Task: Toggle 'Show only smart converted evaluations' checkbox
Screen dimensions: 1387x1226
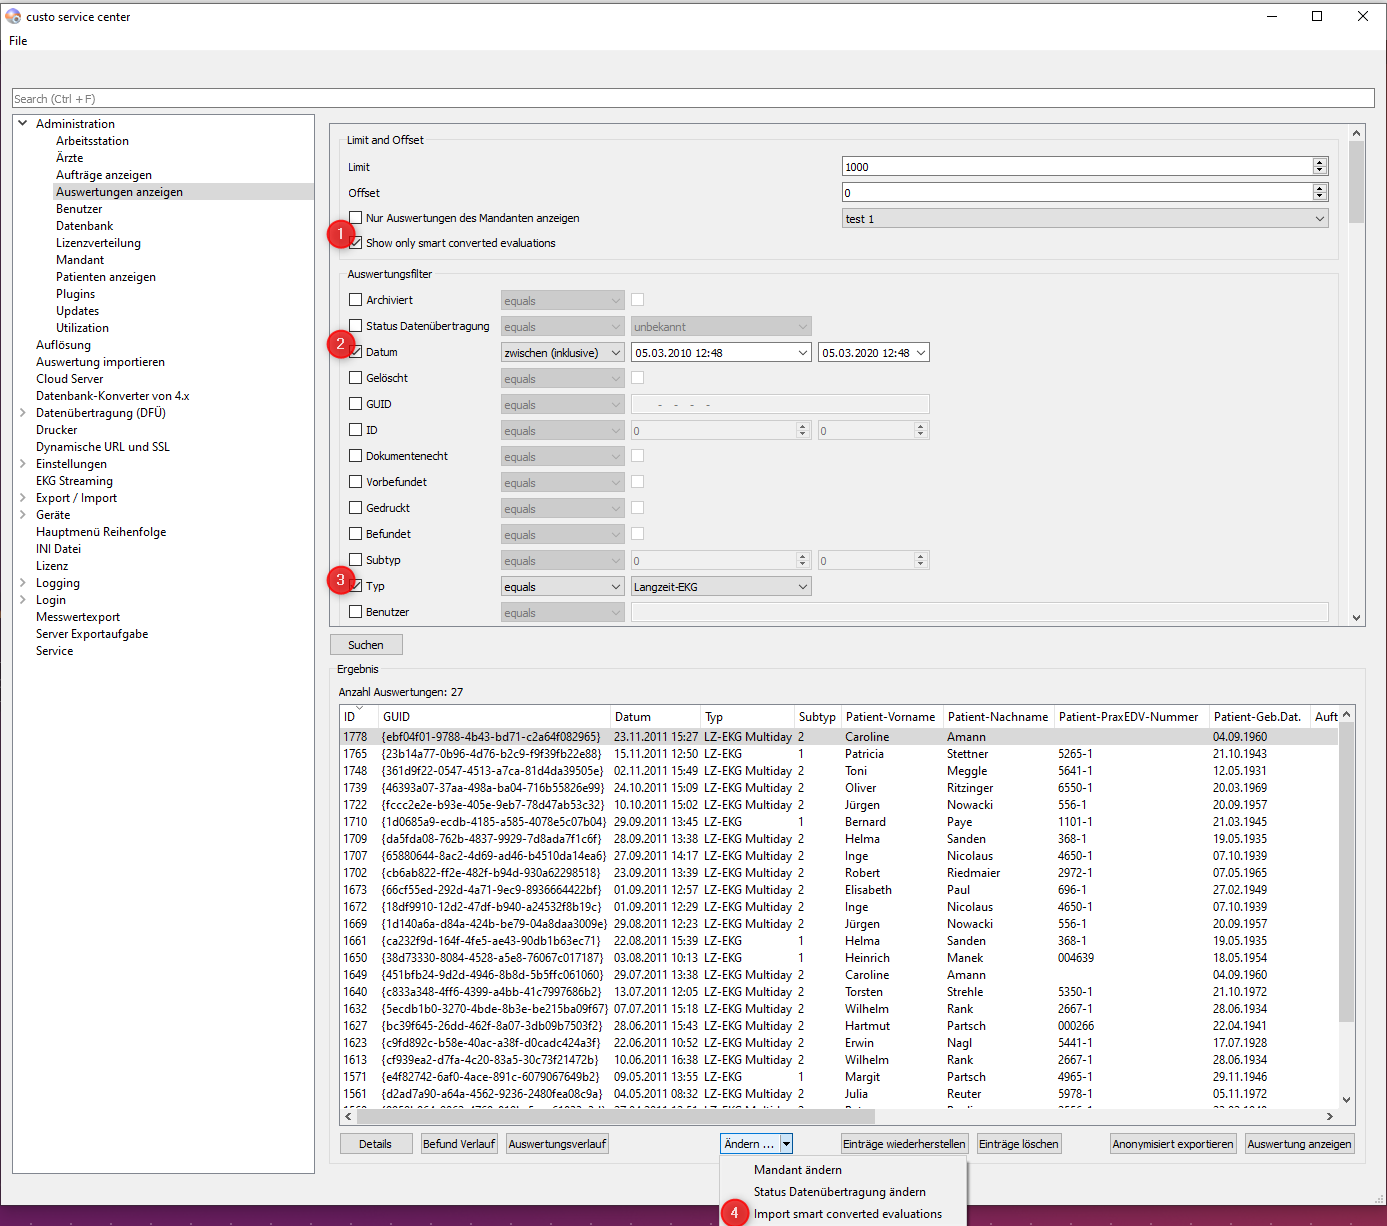Action: pos(356,243)
